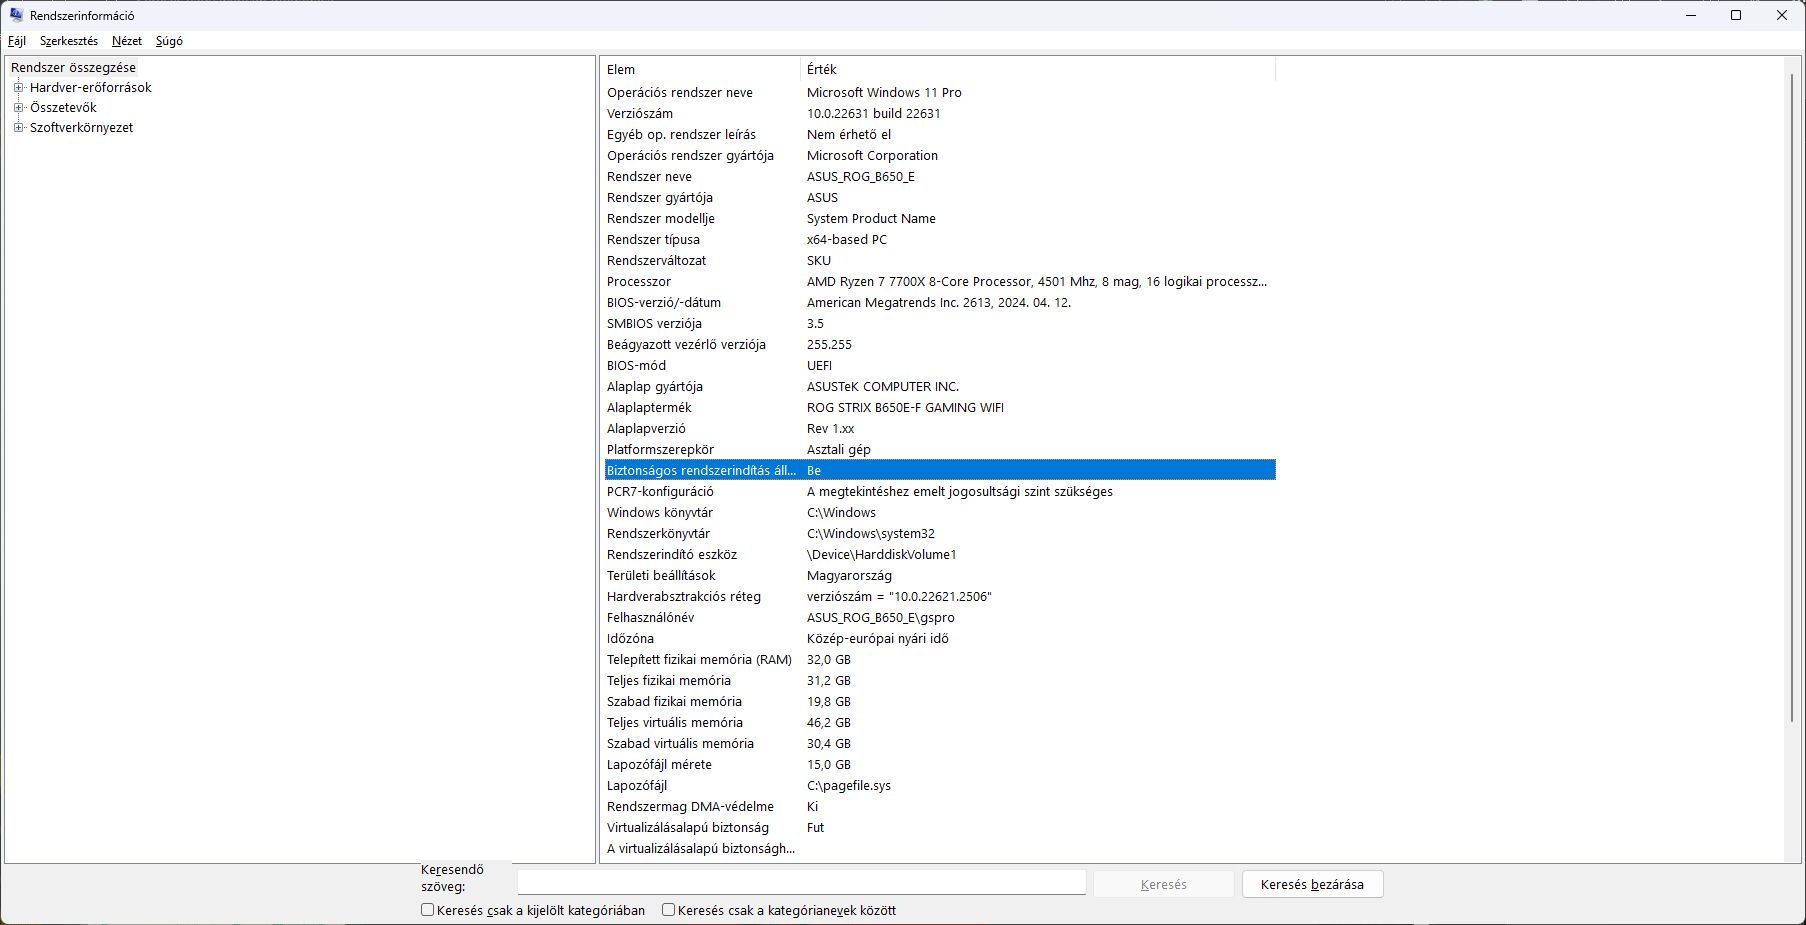
Task: Sort by the Elem column header
Action: pyautogui.click(x=700, y=69)
